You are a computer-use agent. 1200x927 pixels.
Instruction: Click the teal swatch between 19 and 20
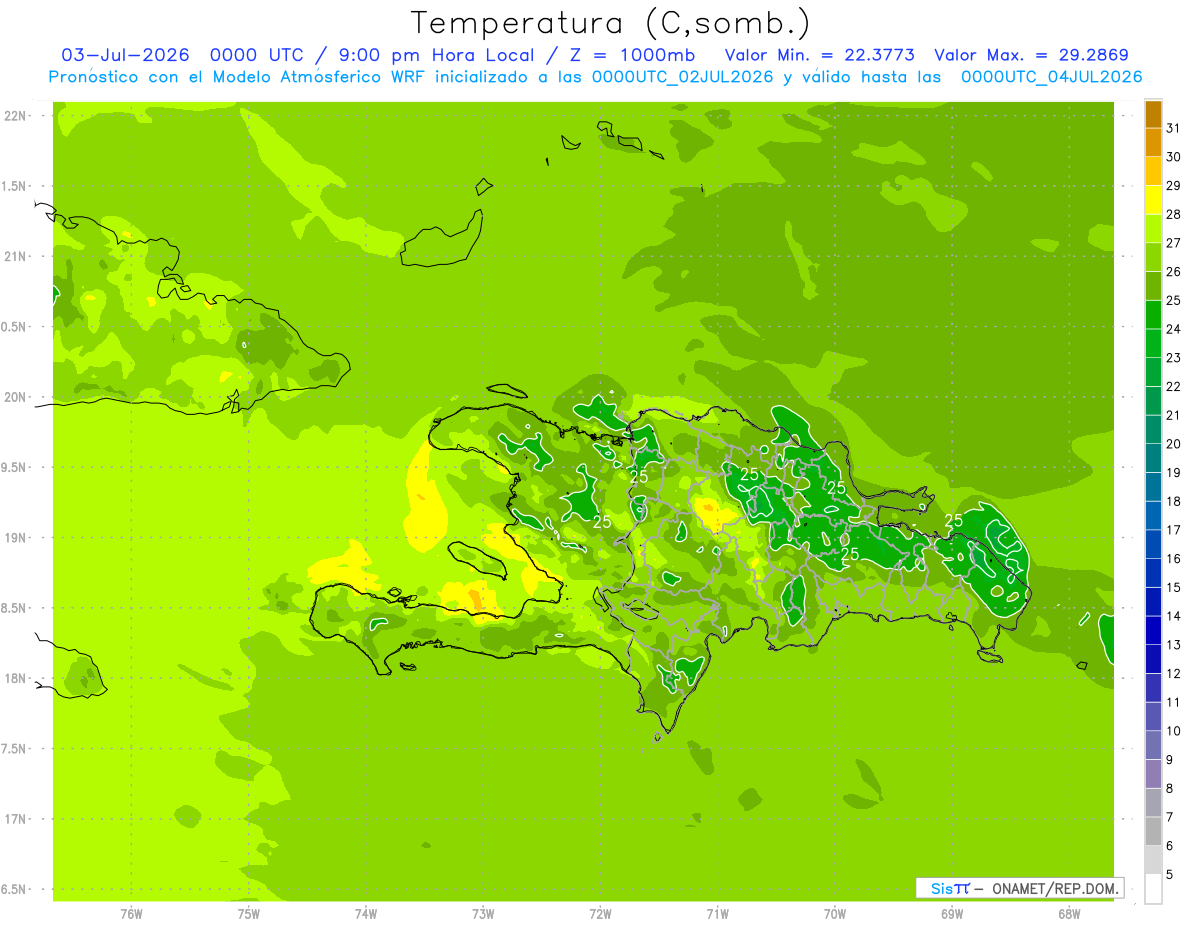pos(1153,459)
